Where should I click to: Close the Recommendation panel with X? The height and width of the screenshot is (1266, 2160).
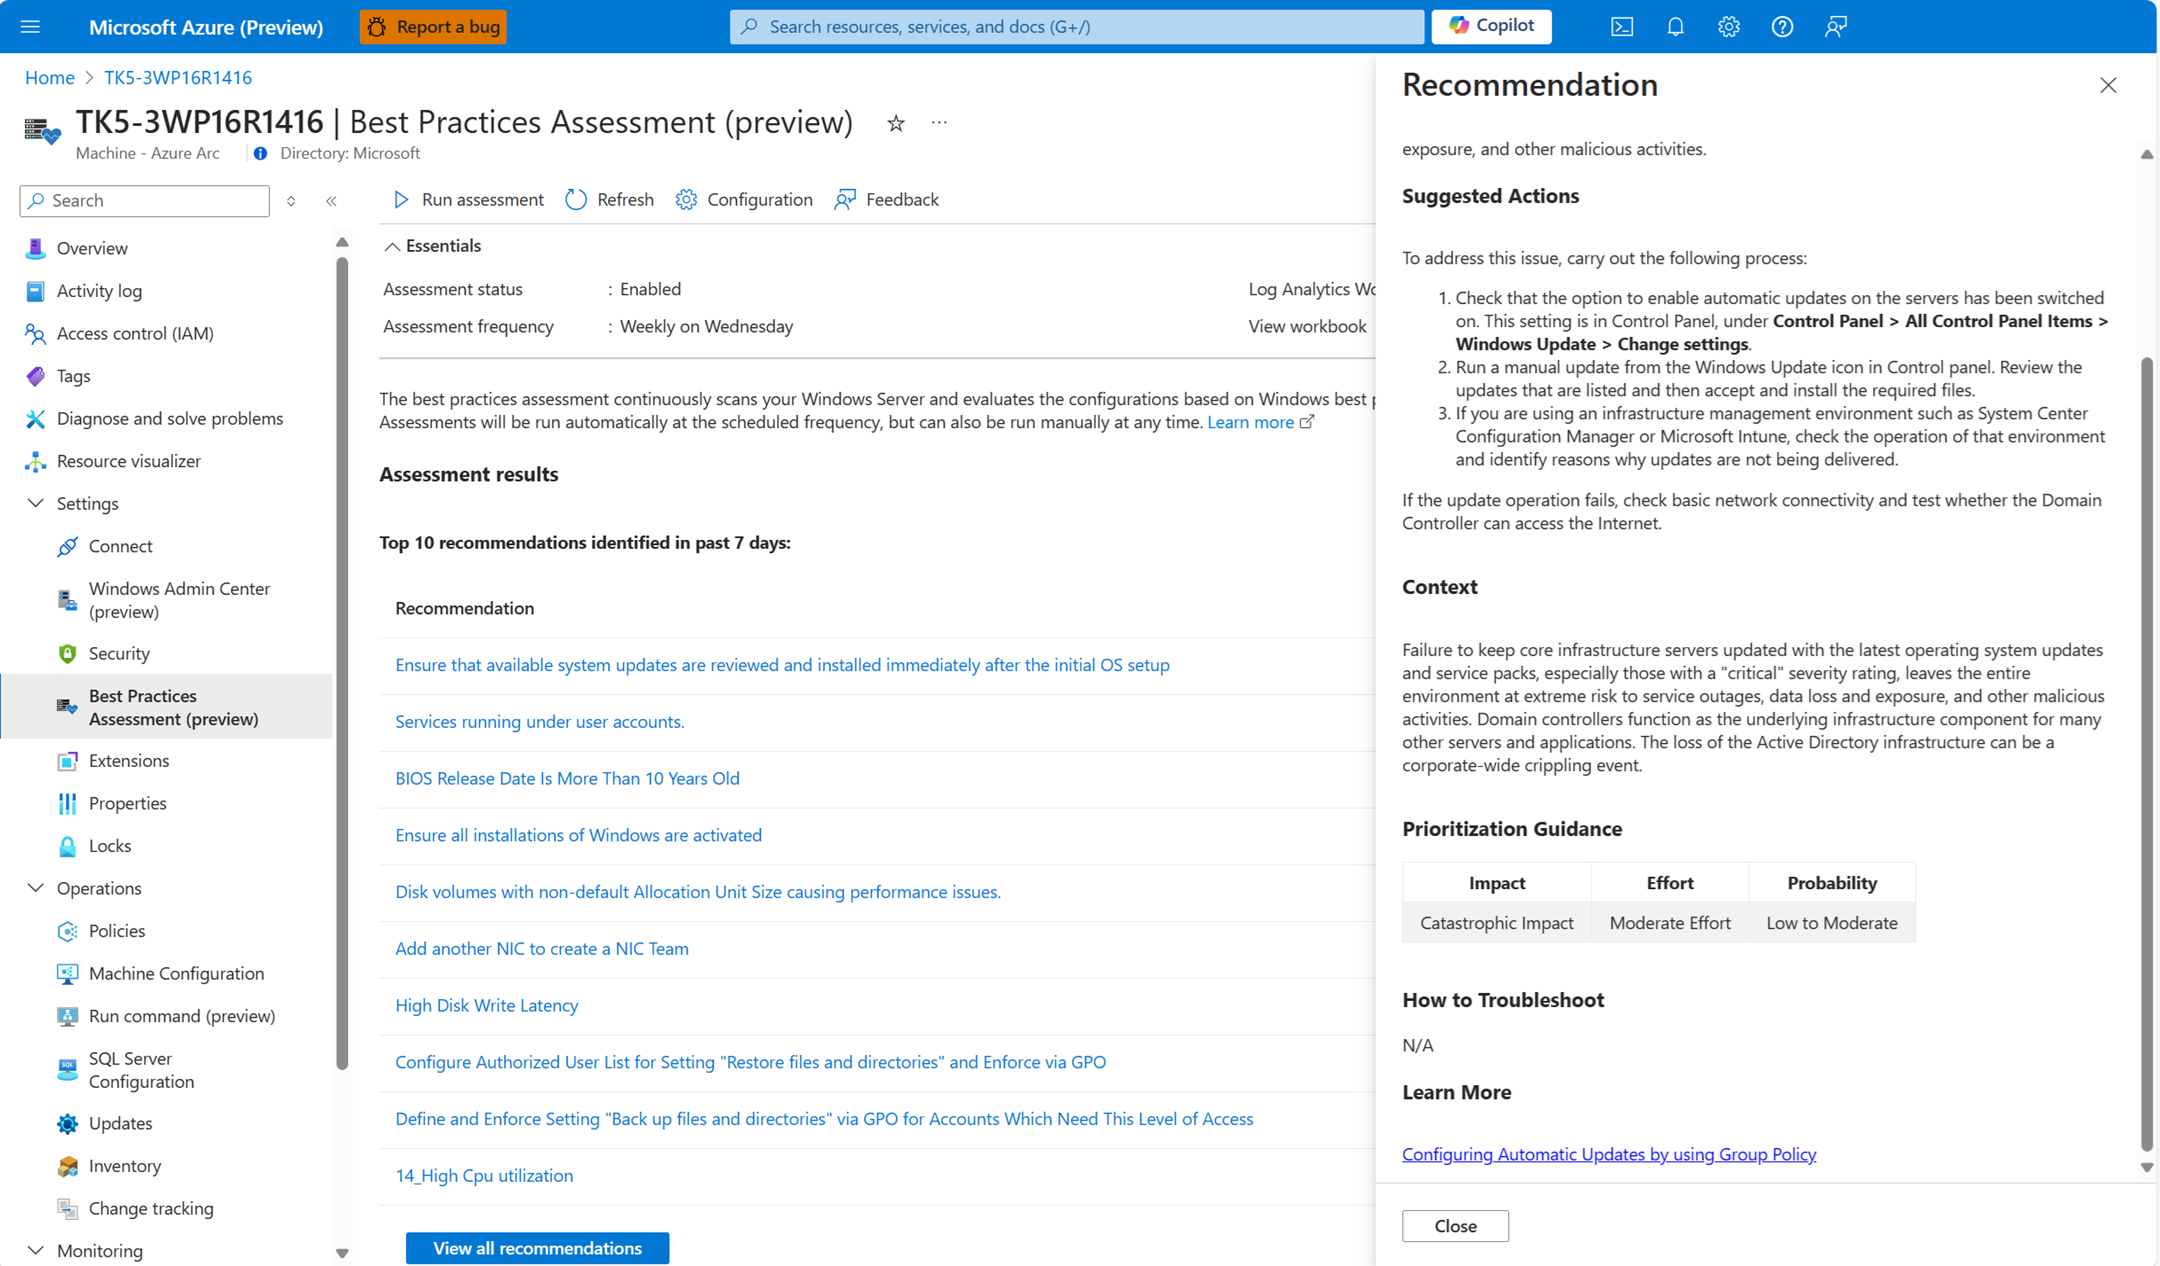[2108, 86]
